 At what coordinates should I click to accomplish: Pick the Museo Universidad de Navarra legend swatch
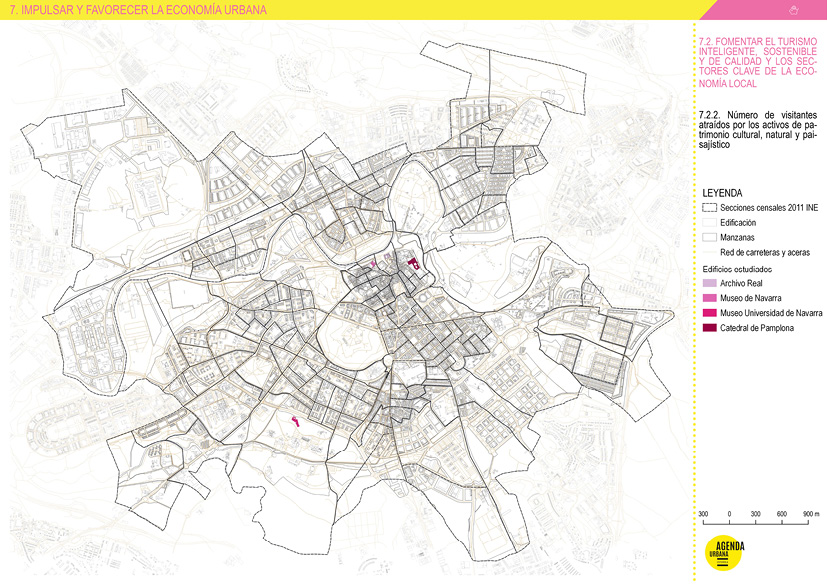(x=709, y=314)
